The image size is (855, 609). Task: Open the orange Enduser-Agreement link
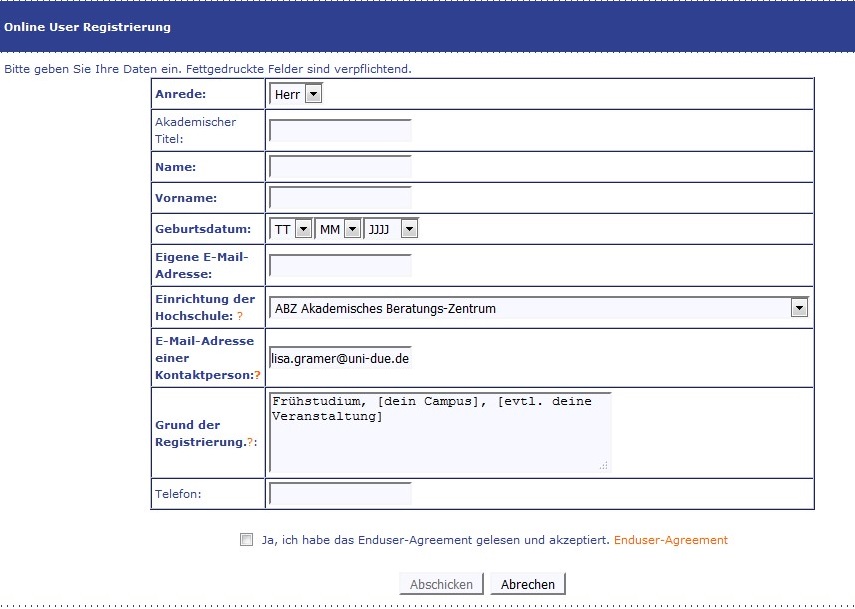click(x=670, y=540)
